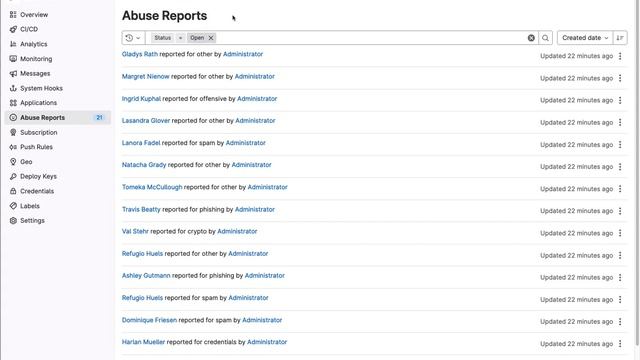Open the CI/CD sidebar section

tap(29, 29)
